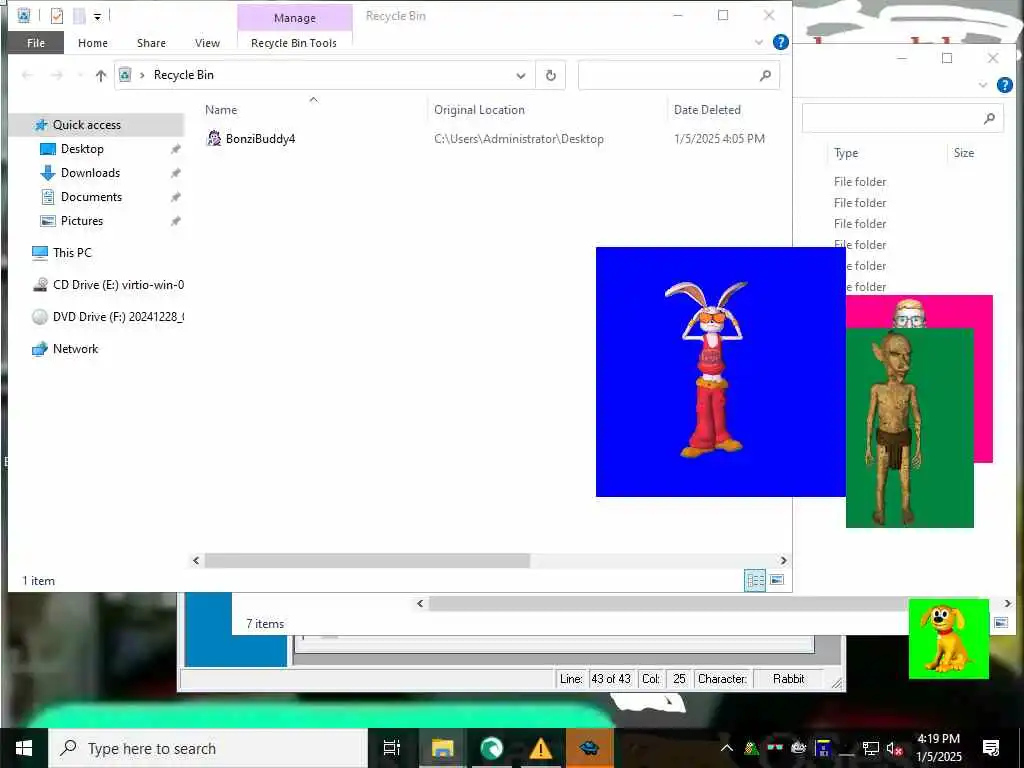Show hidden system tray icons
The image size is (1024, 768).
point(726,748)
